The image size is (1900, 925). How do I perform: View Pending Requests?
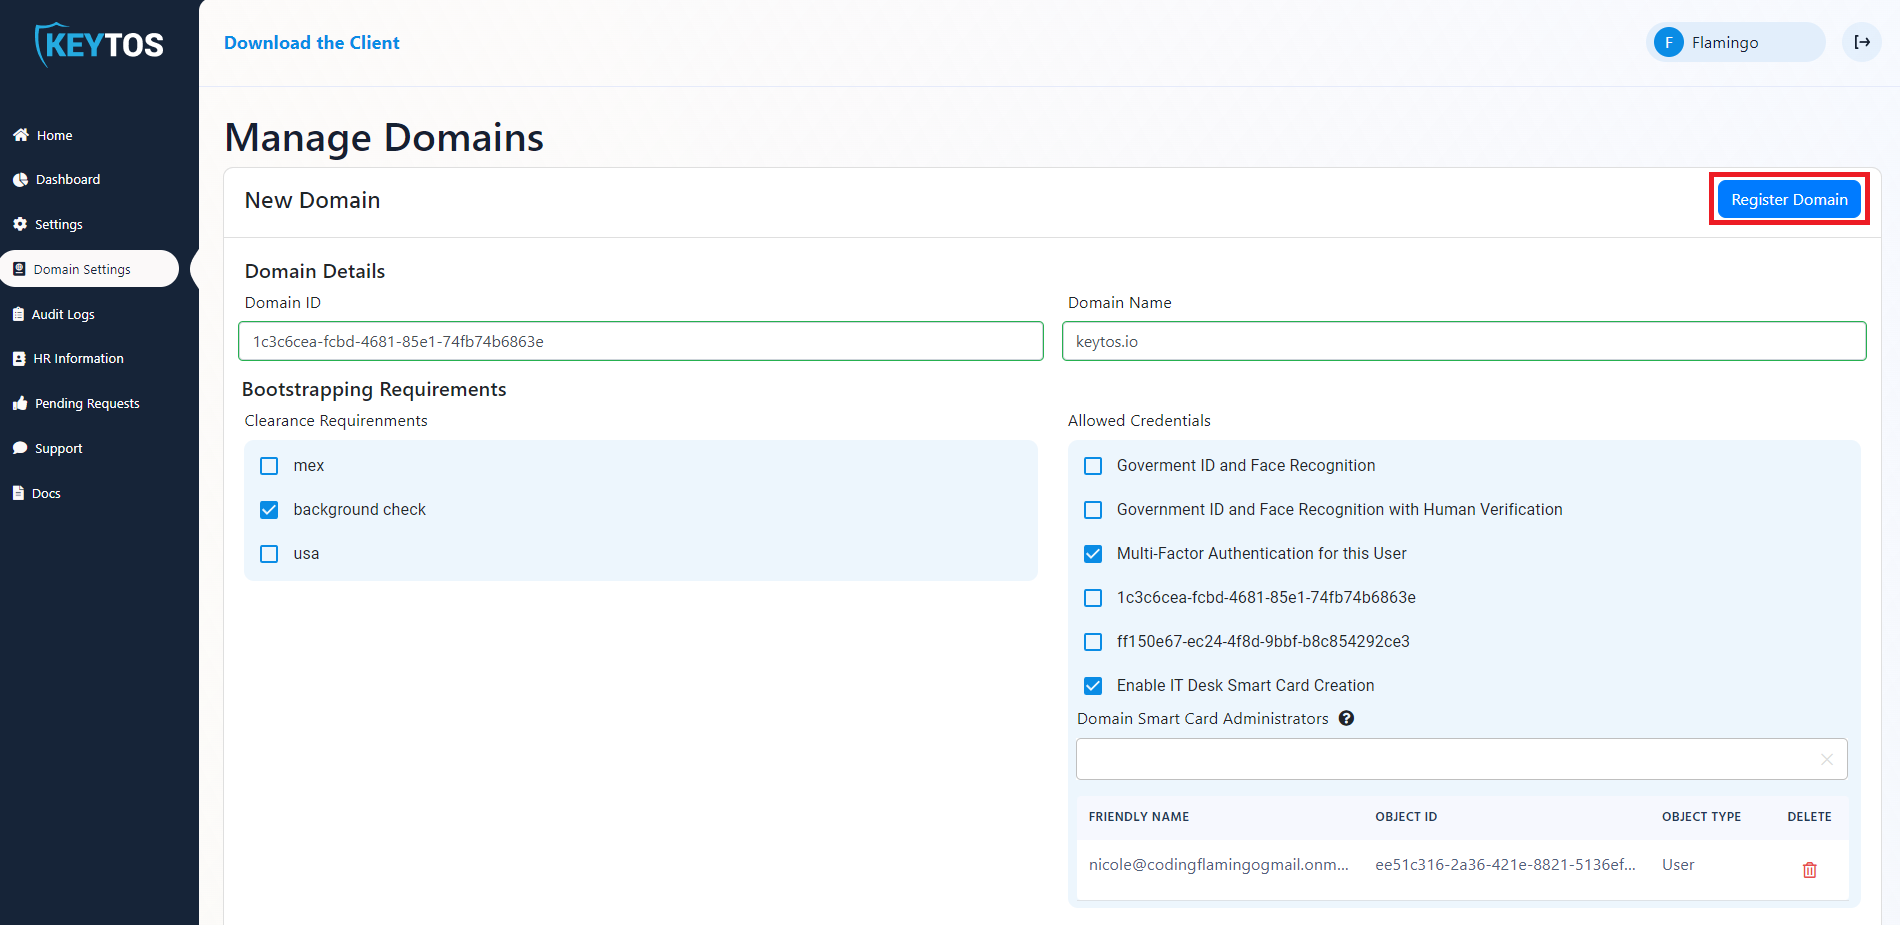(87, 403)
